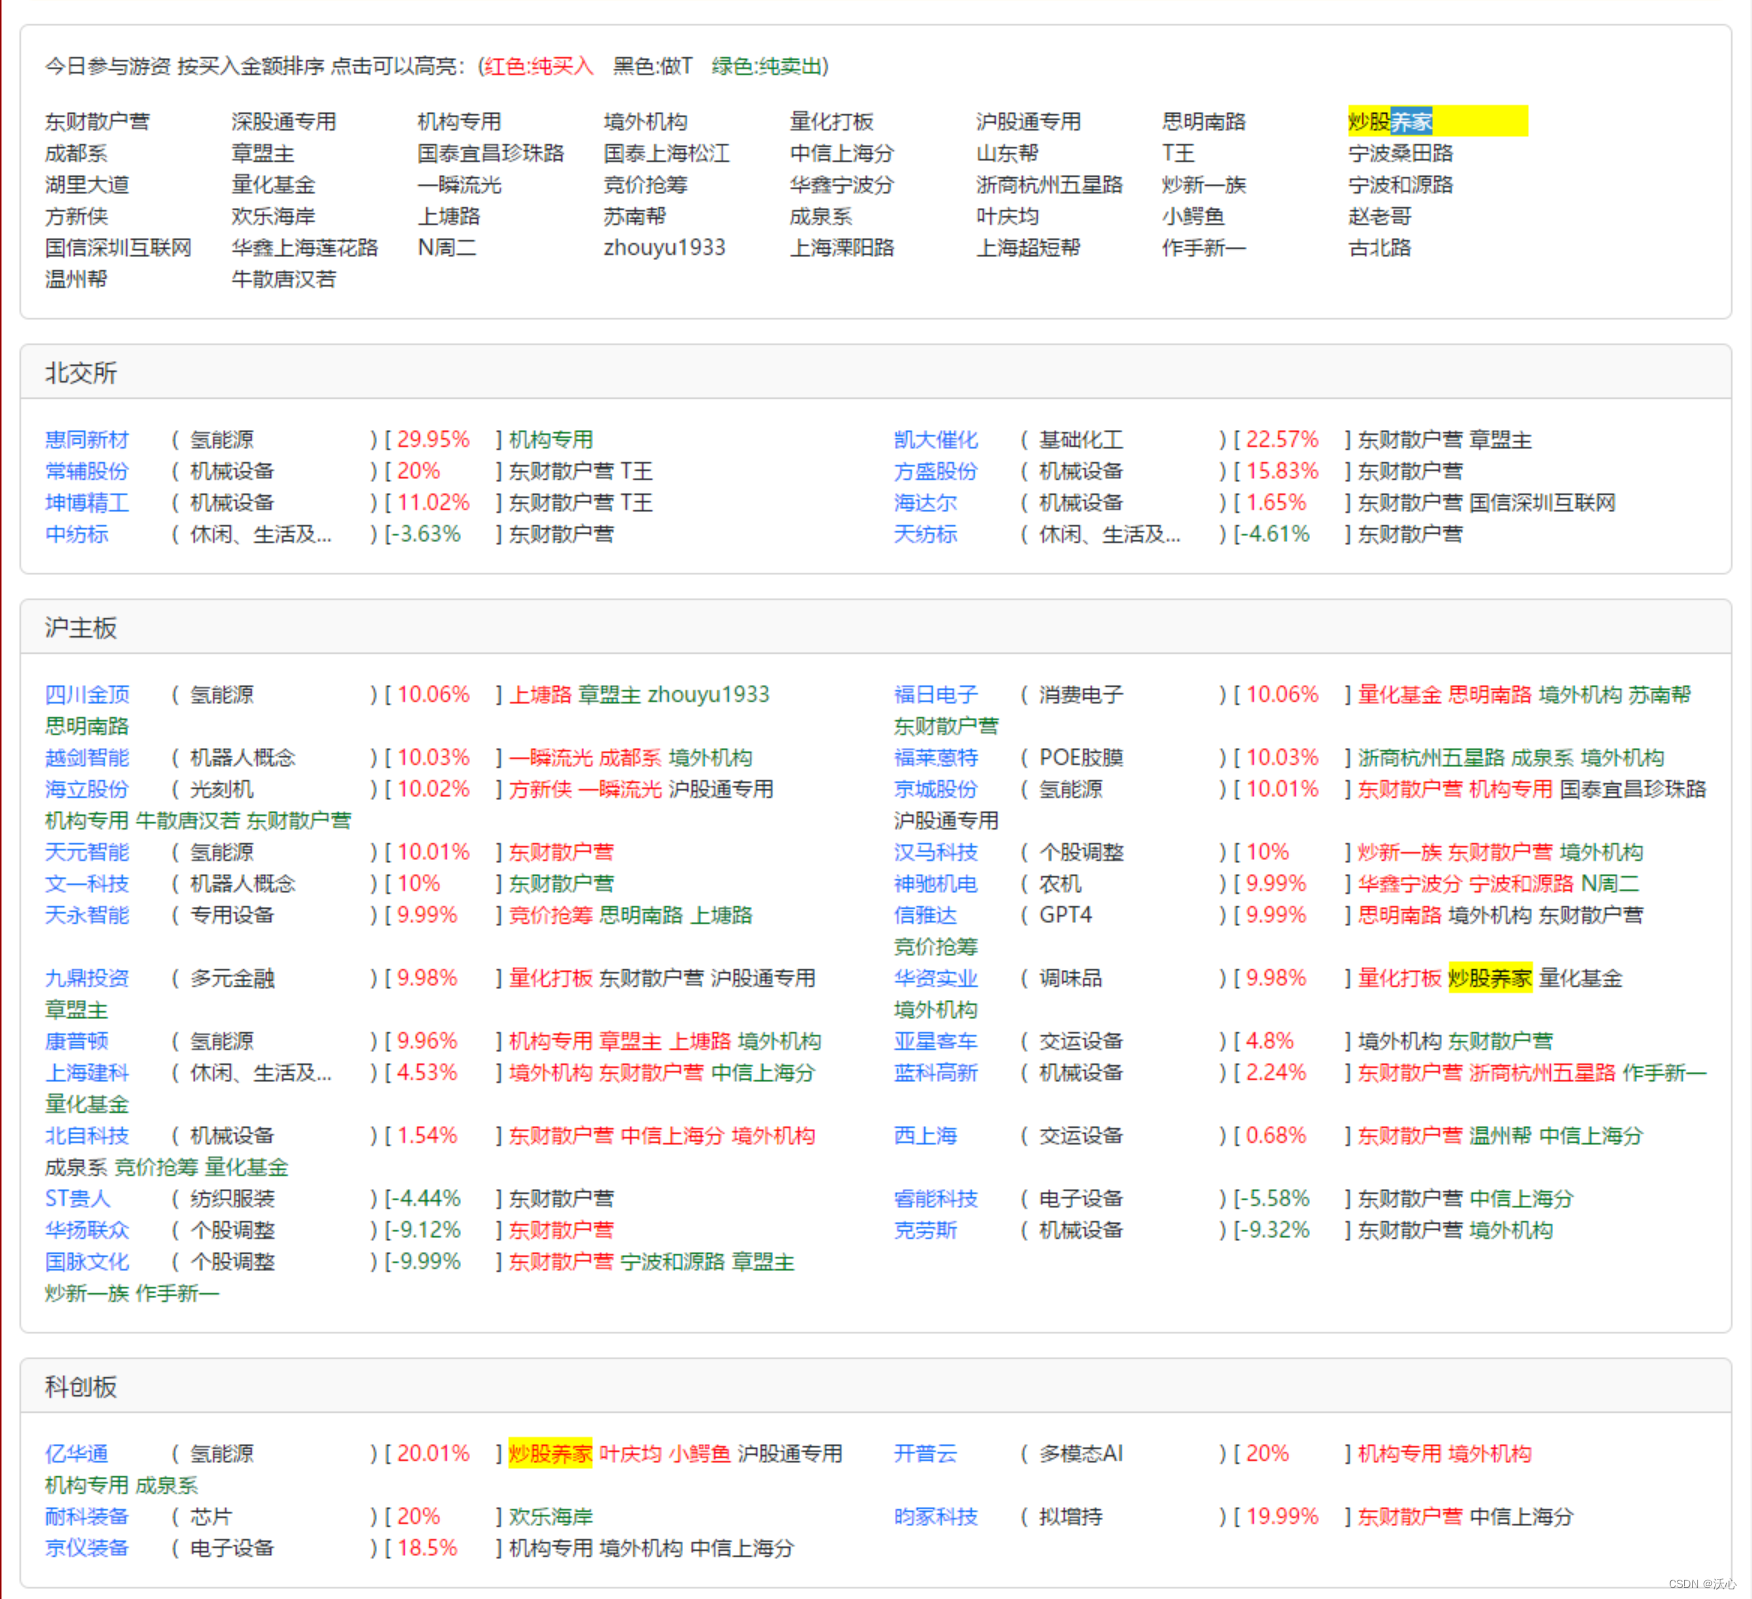Screen dimensions: 1752x1599
Task: Open the 越剑智能 stock link
Action: coord(86,757)
